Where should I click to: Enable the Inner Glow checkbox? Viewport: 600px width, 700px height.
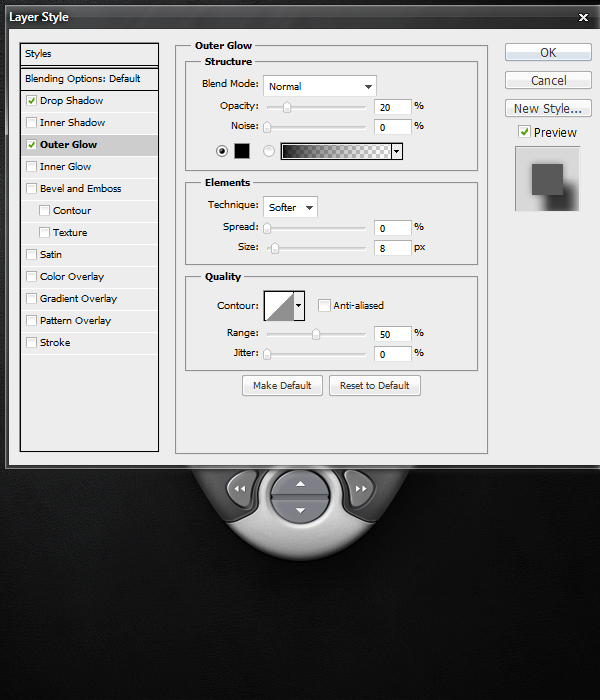click(x=31, y=167)
